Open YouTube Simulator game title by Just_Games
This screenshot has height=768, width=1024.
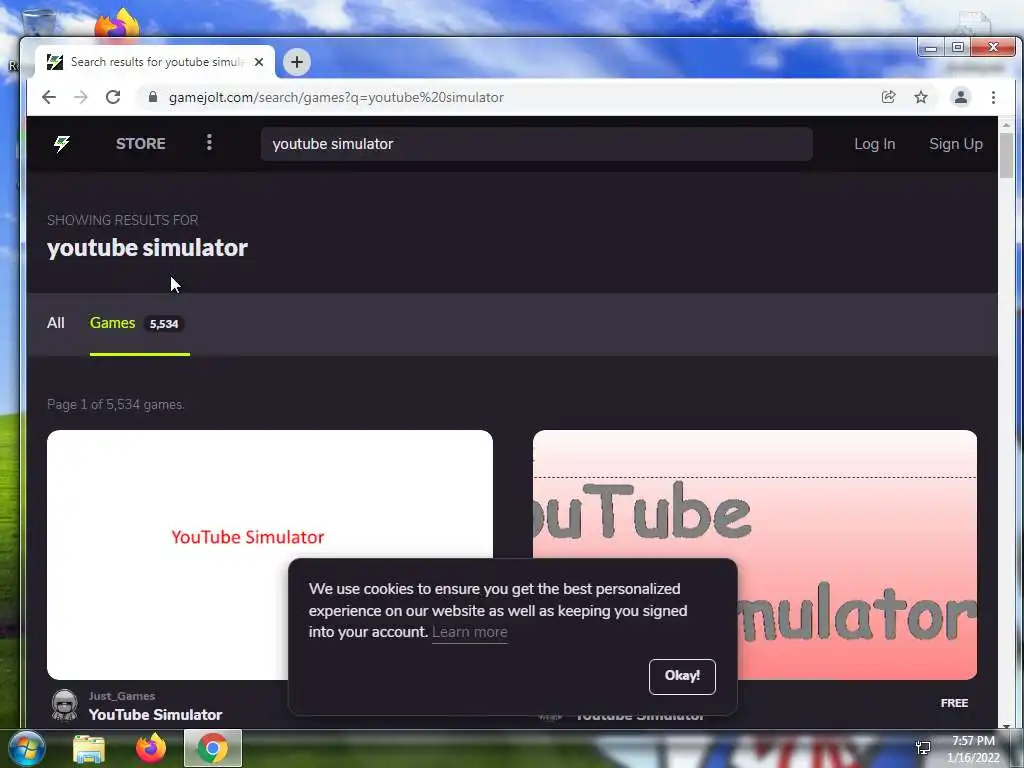155,714
